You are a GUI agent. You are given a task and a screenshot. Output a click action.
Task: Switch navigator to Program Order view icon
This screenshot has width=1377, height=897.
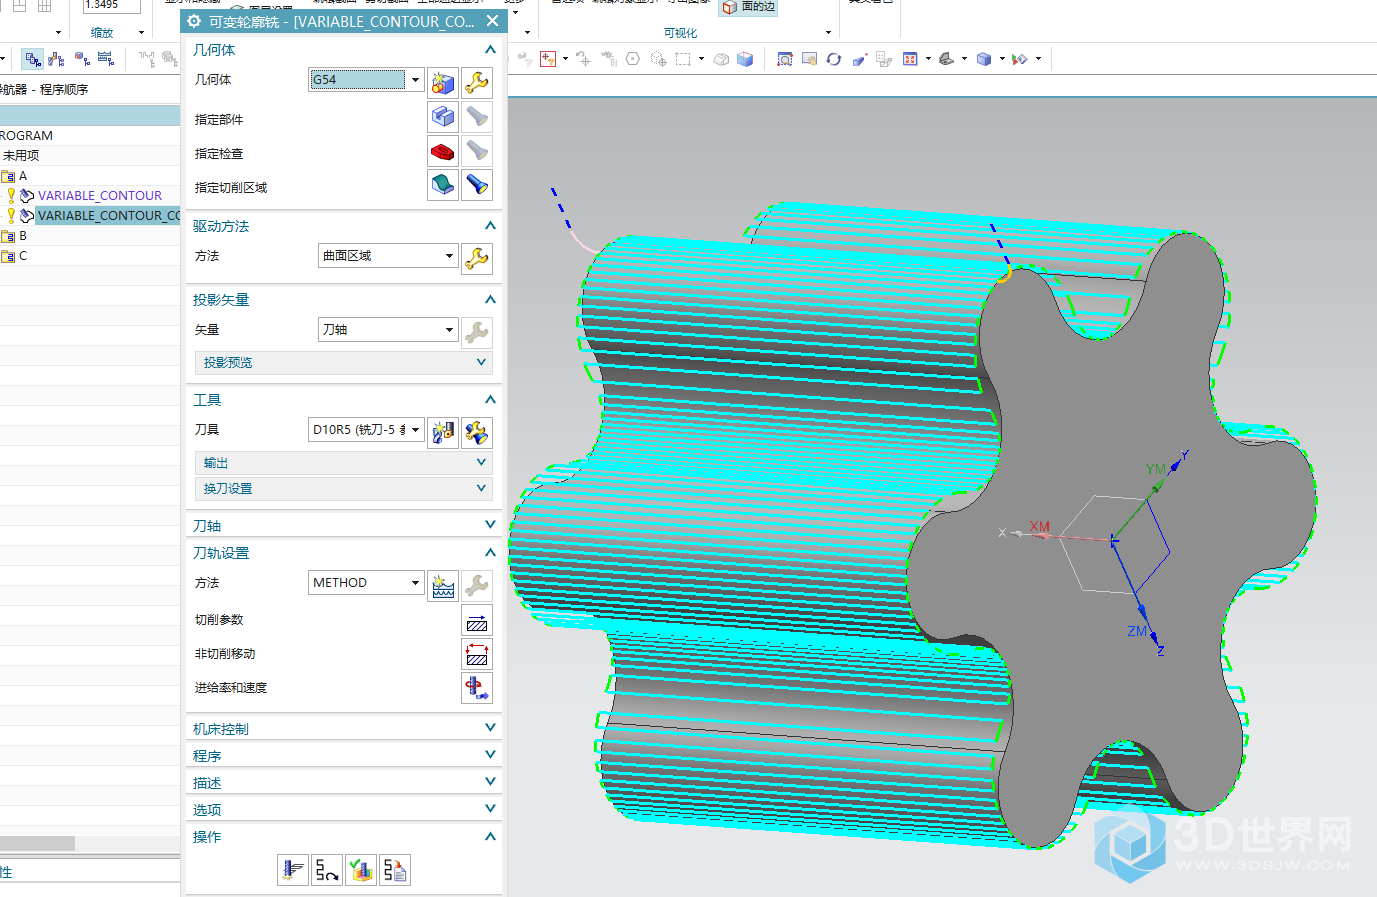coord(33,59)
